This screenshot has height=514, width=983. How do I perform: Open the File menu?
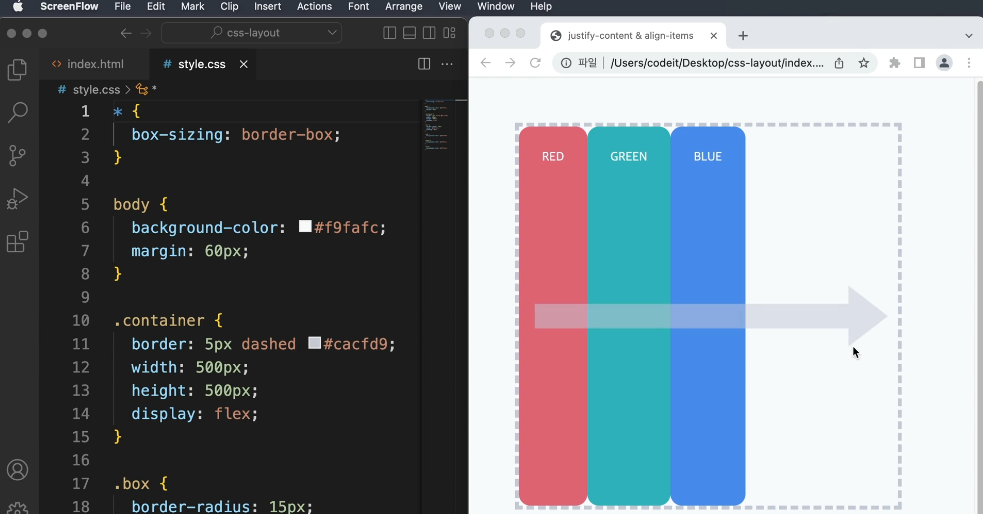[x=122, y=6]
